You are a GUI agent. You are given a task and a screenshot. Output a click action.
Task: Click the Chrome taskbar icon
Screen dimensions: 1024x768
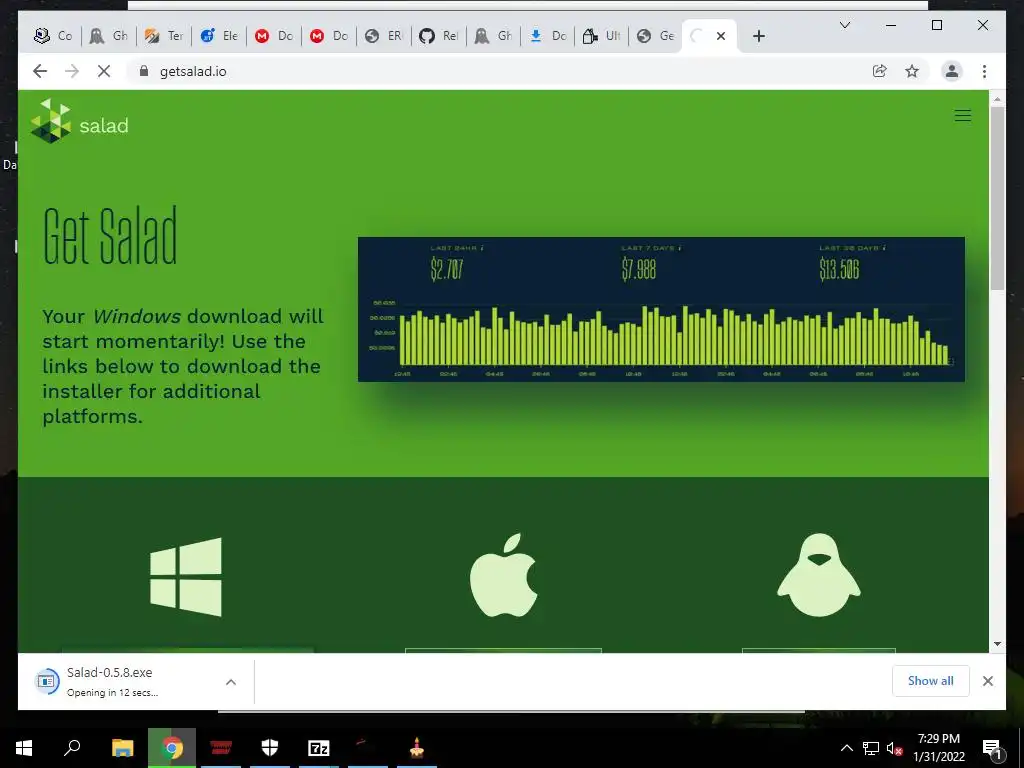pos(172,748)
